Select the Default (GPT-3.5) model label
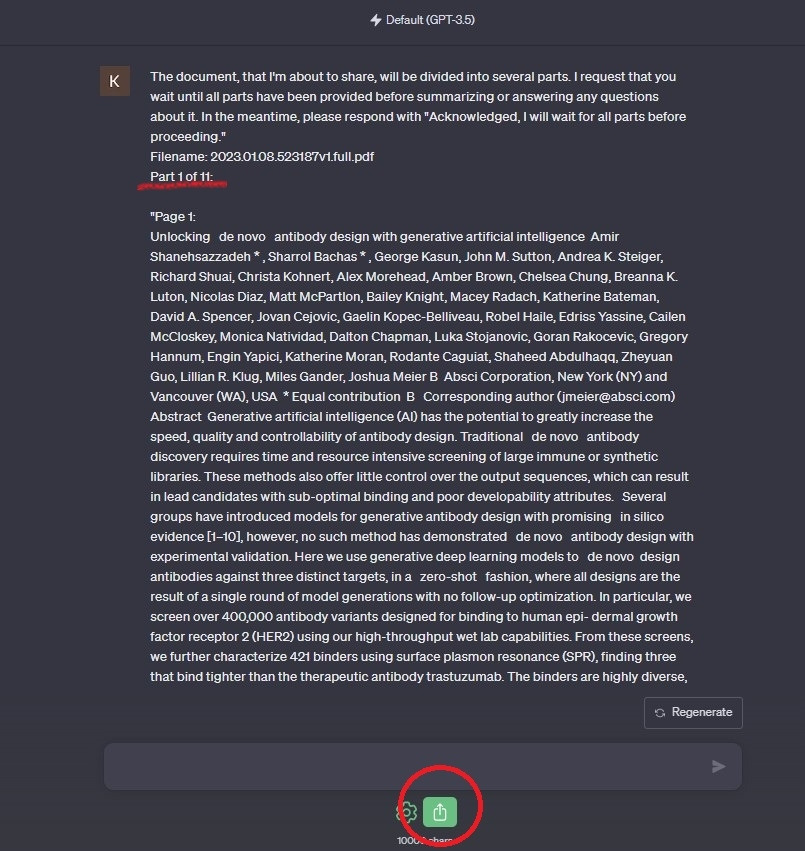 pyautogui.click(x=430, y=20)
